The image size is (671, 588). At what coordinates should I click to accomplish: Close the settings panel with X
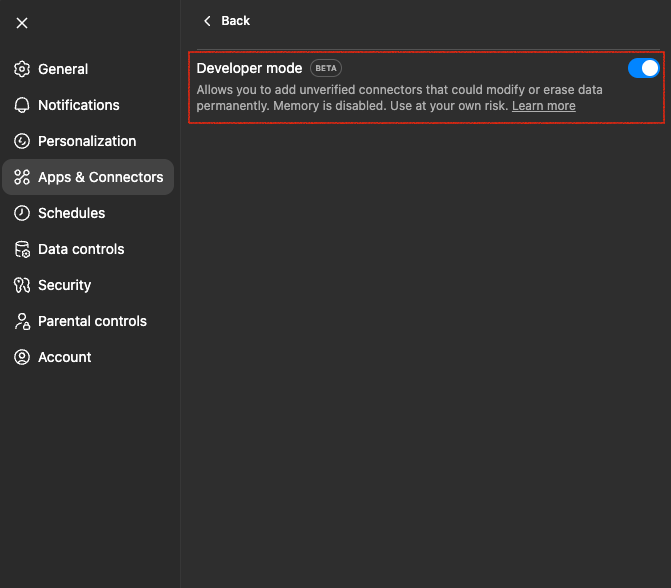tap(22, 23)
